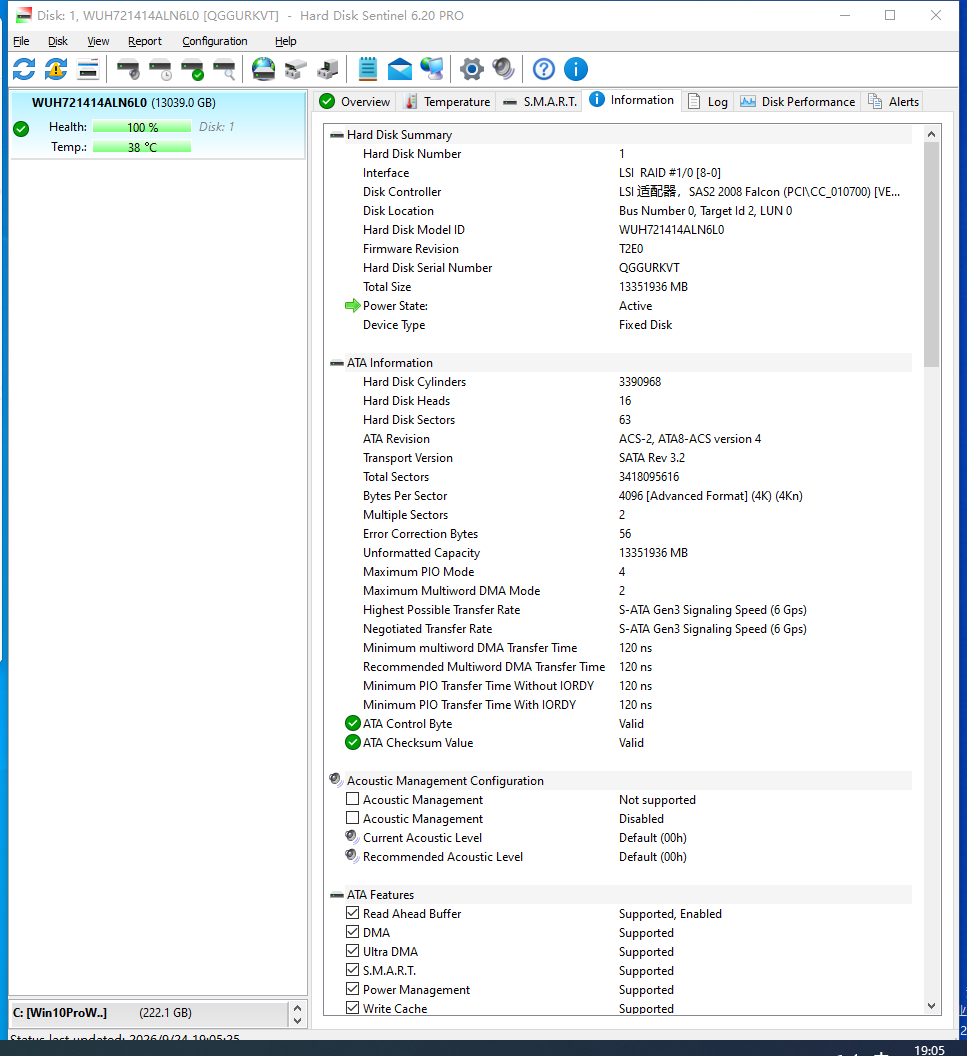The width and height of the screenshot is (967, 1056).
Task: Open the Disk menu
Action: [x=58, y=41]
